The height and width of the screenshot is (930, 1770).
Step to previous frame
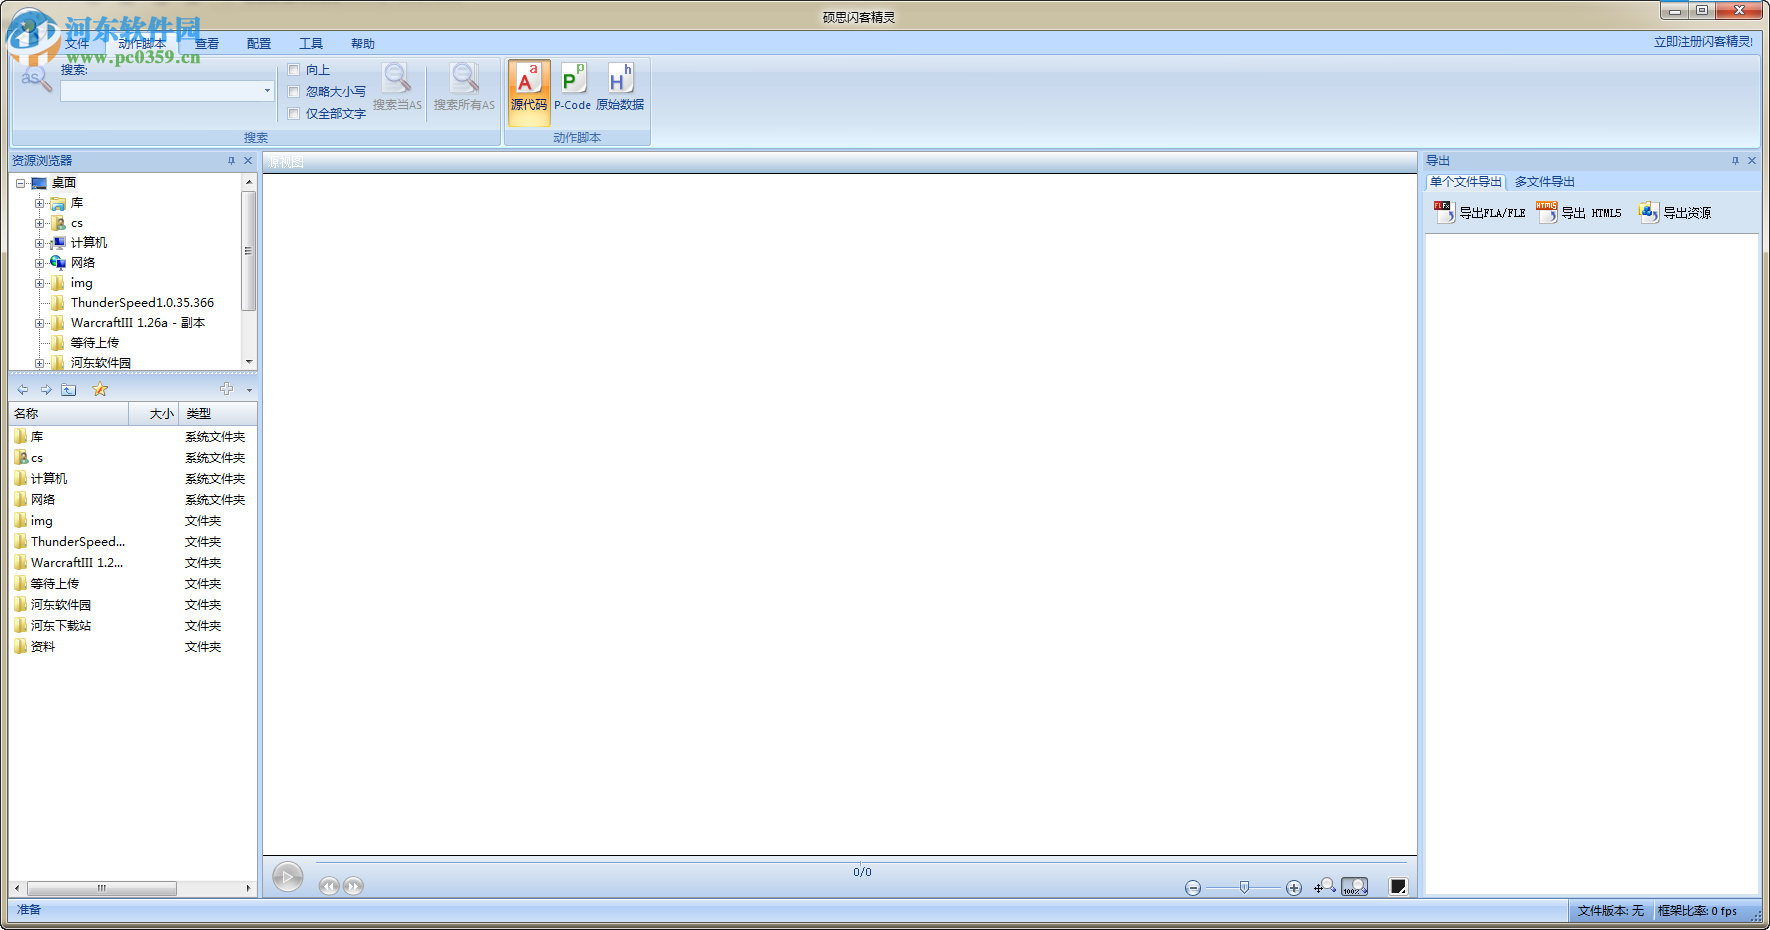click(x=329, y=886)
